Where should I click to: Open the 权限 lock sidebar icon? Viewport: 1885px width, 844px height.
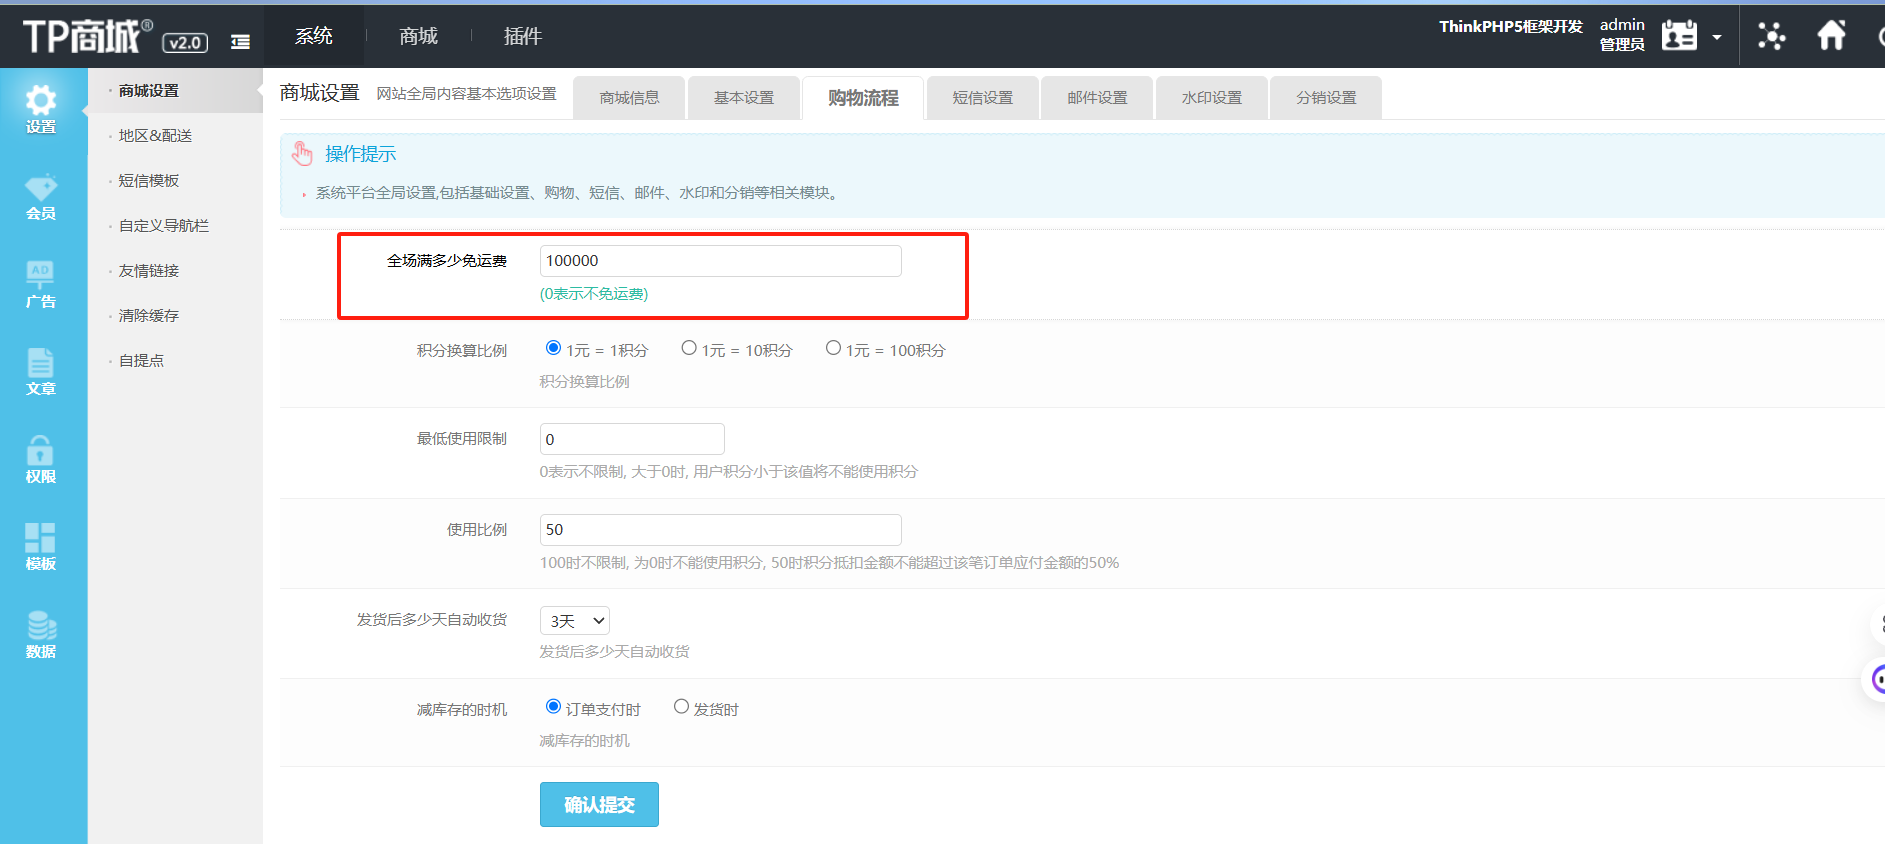click(x=41, y=459)
